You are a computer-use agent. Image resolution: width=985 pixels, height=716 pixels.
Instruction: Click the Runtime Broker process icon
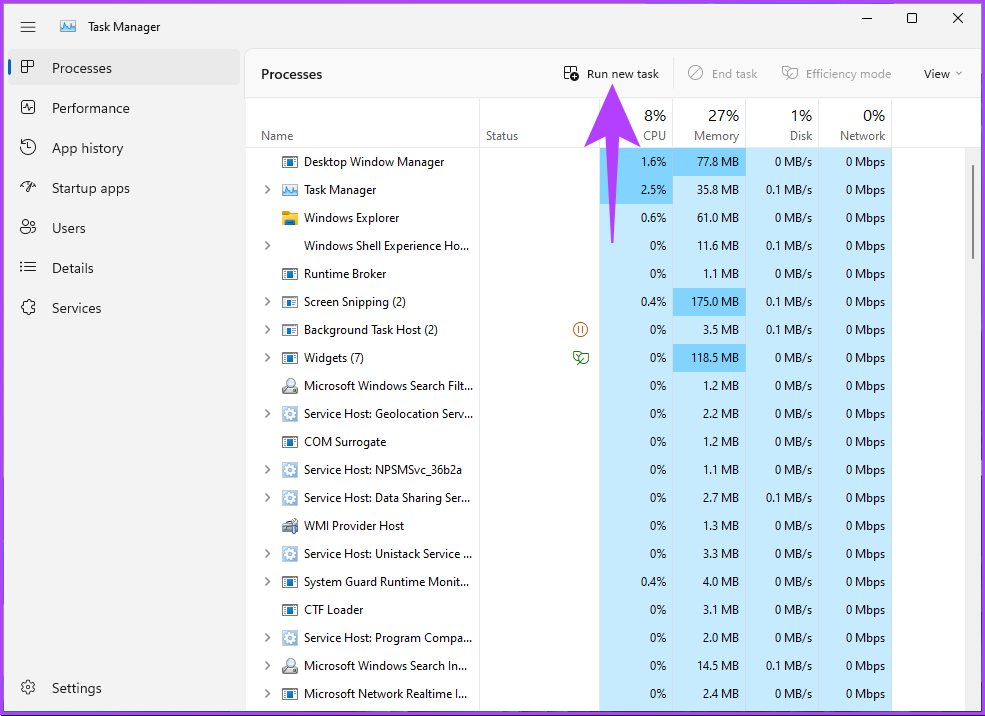click(x=290, y=274)
